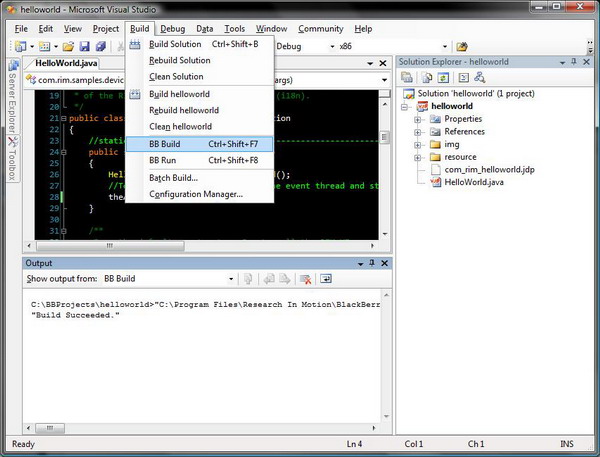Select HelloWorld.java in Solution Explorer
The height and width of the screenshot is (457, 600).
click(473, 182)
